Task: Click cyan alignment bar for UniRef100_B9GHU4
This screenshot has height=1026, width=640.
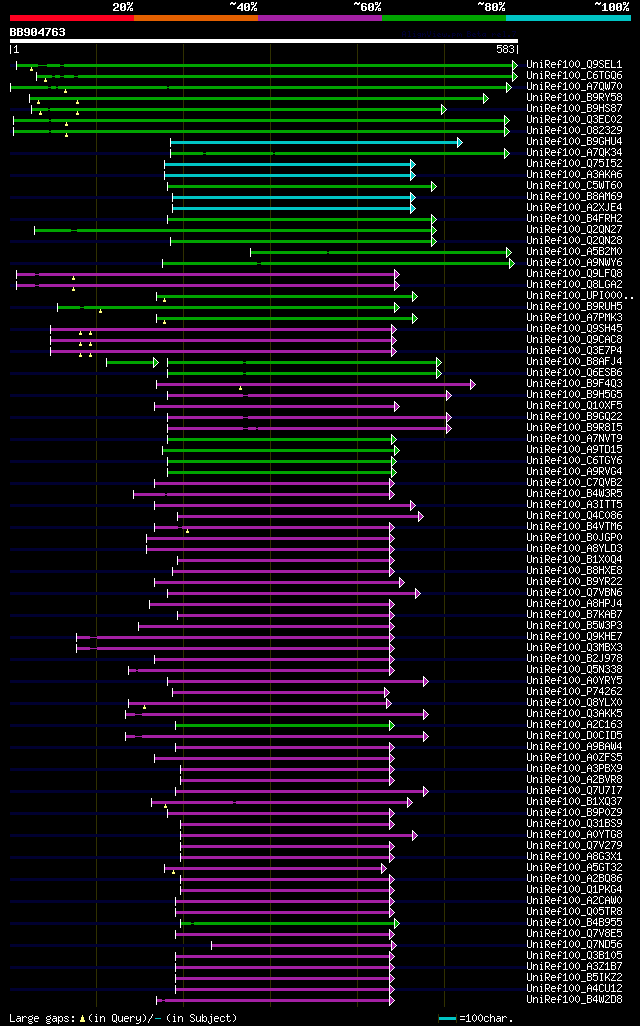Action: pos(314,142)
